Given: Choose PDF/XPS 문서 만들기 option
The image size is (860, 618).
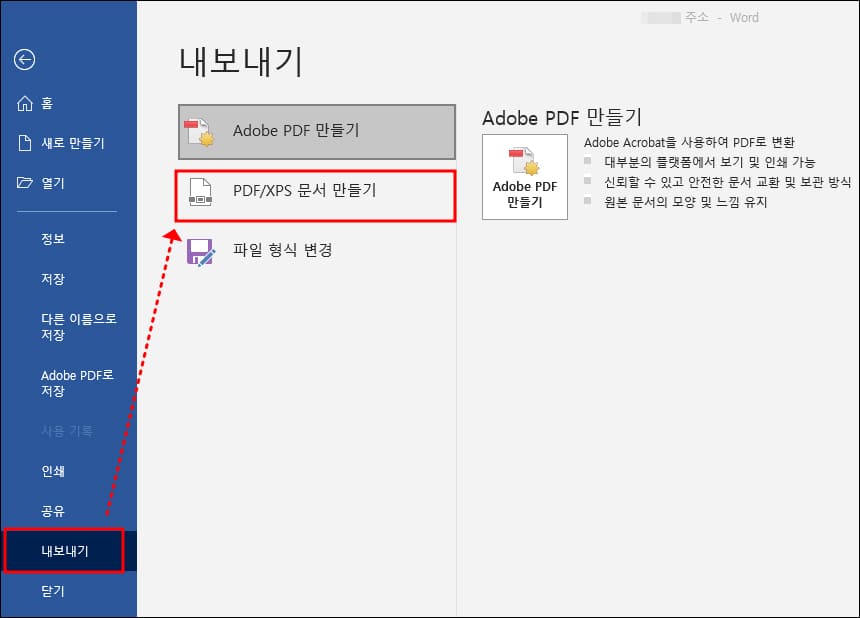Looking at the screenshot, I should (315, 196).
